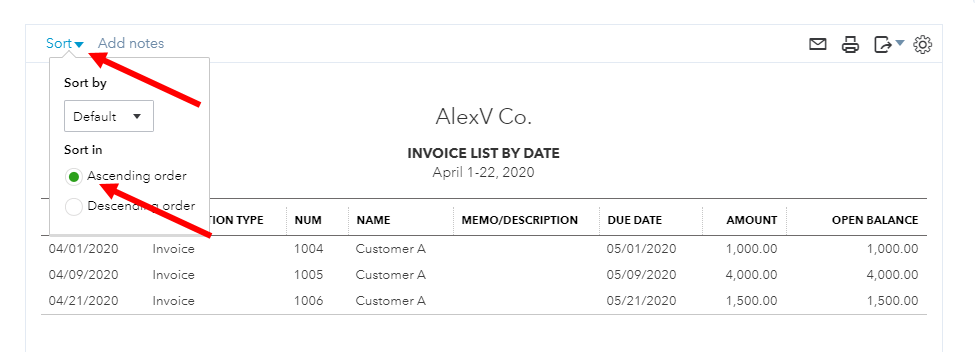Select Descending order radio button
Image resolution: width=975 pixels, height=363 pixels.
click(x=73, y=206)
